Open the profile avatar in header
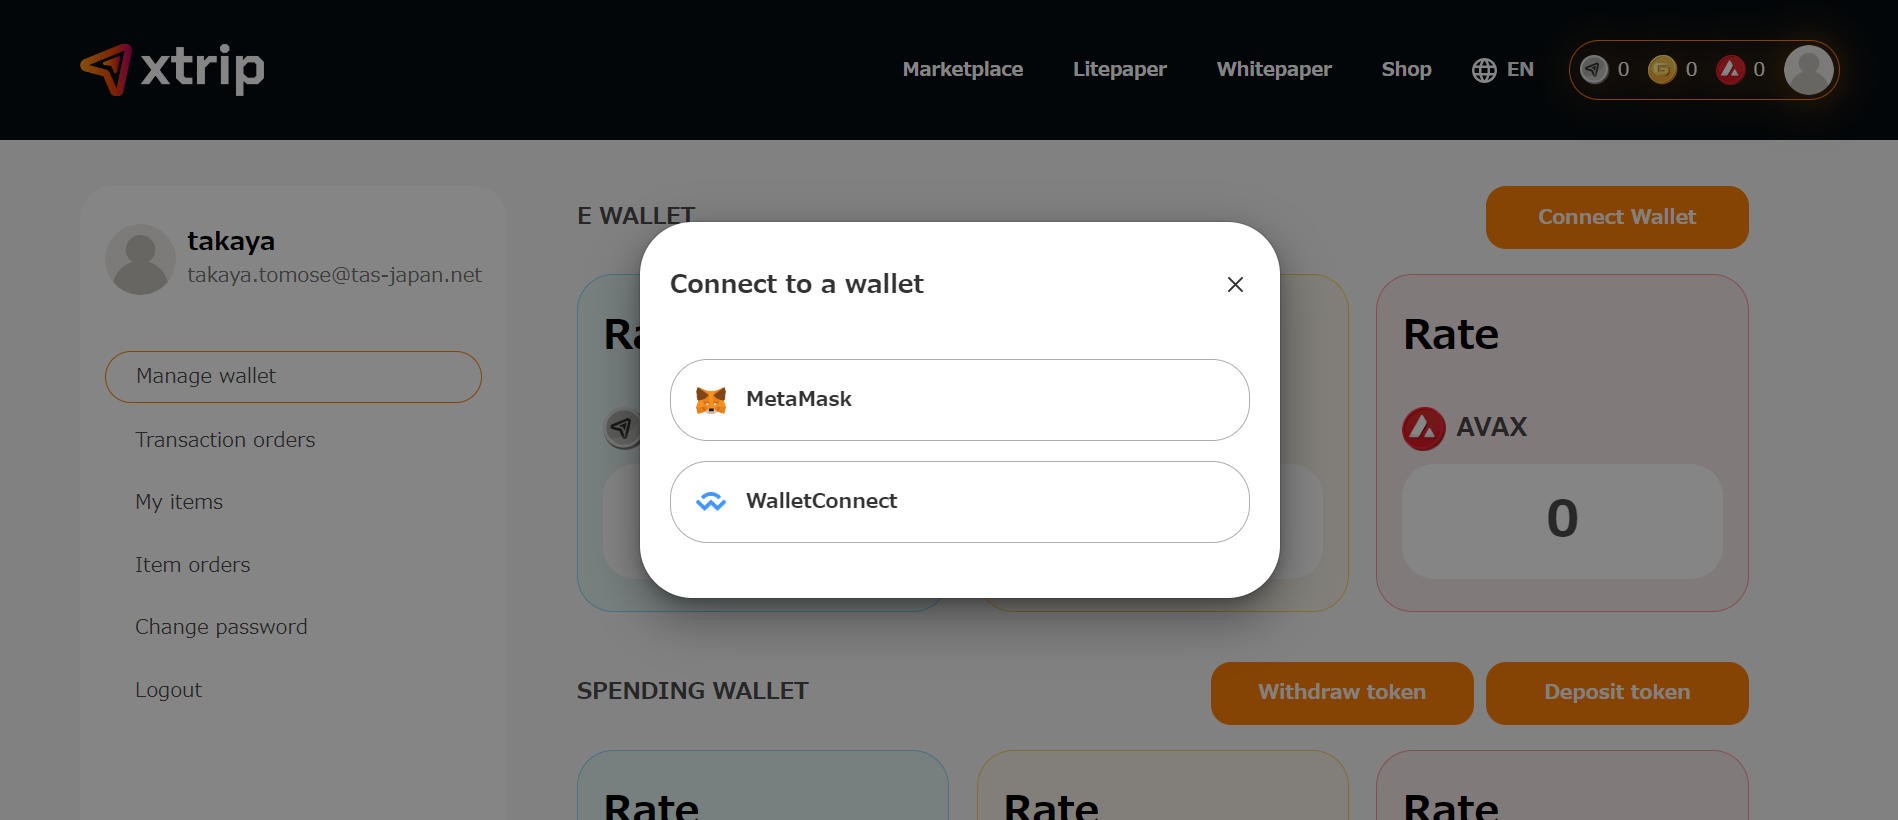The image size is (1898, 820). (1808, 70)
